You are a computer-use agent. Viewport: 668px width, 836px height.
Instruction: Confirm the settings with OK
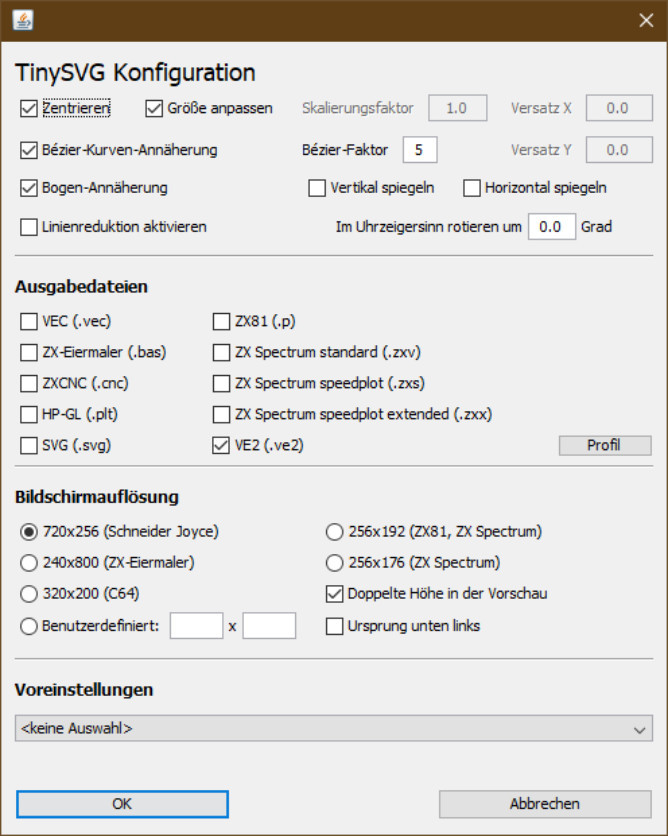[x=122, y=804]
